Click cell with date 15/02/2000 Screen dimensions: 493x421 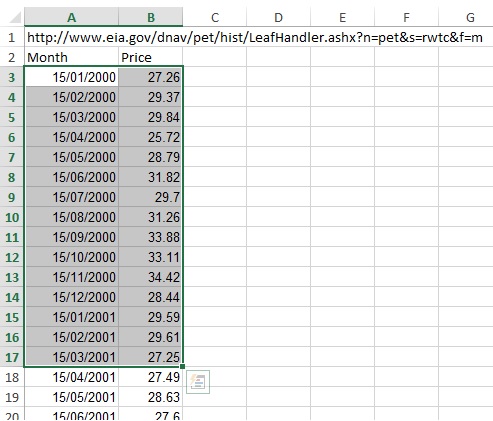71,97
